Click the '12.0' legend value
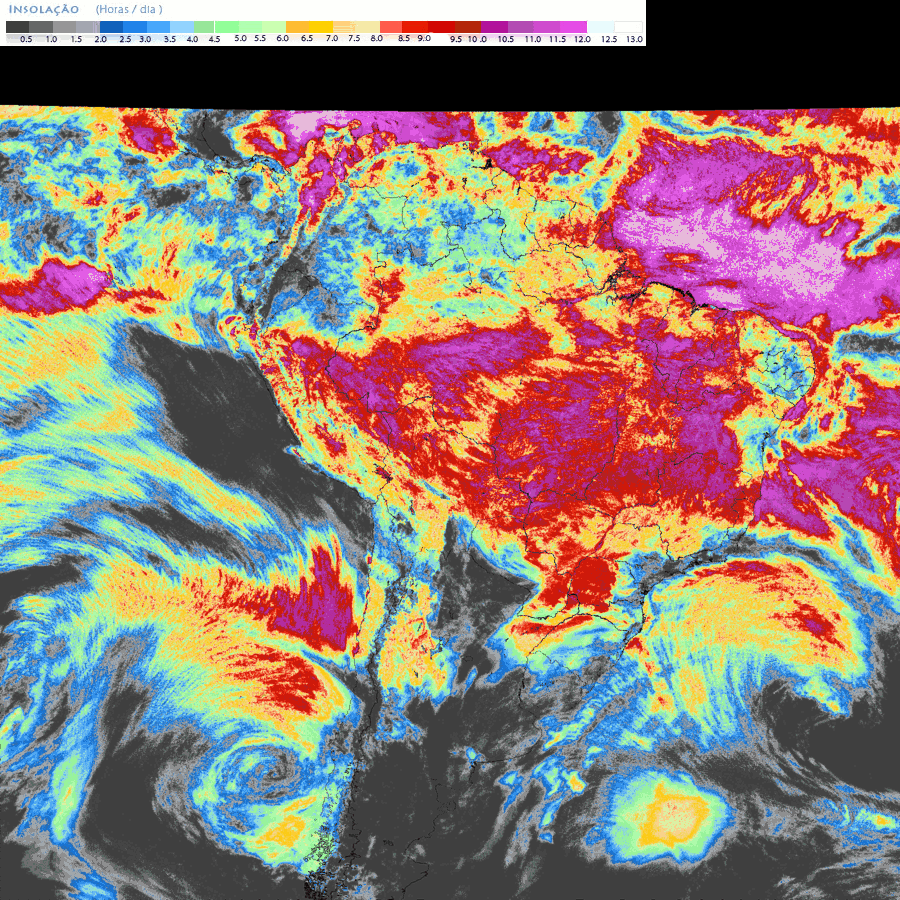 click(x=582, y=39)
